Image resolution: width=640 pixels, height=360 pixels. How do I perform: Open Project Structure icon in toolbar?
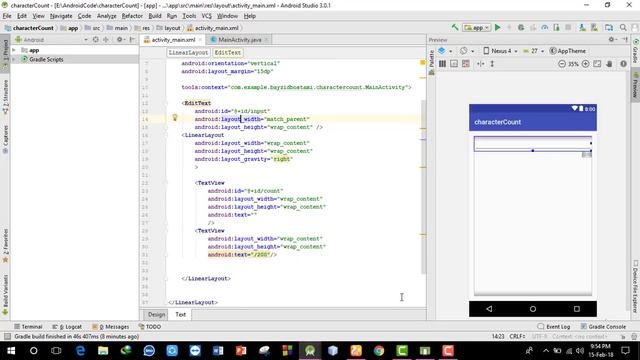pos(609,27)
